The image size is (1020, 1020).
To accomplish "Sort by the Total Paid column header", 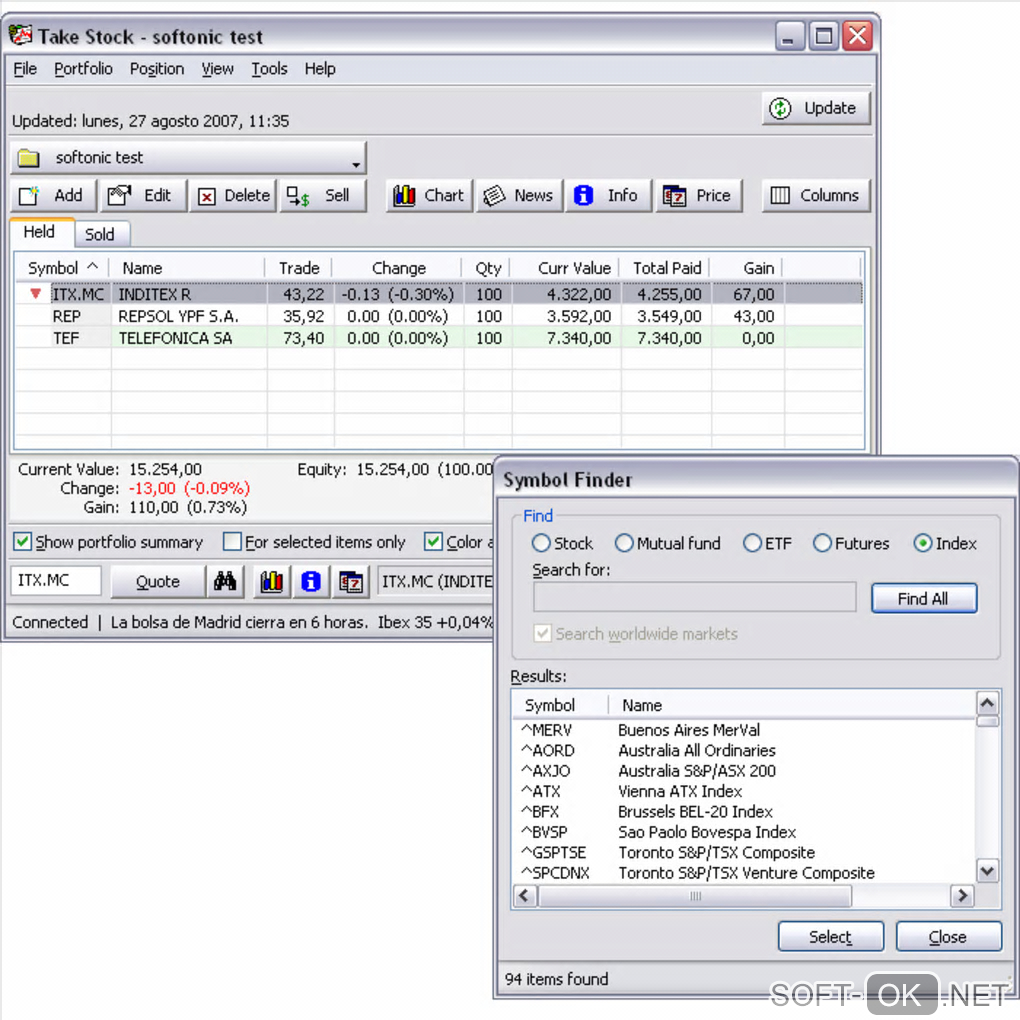I will (665, 268).
